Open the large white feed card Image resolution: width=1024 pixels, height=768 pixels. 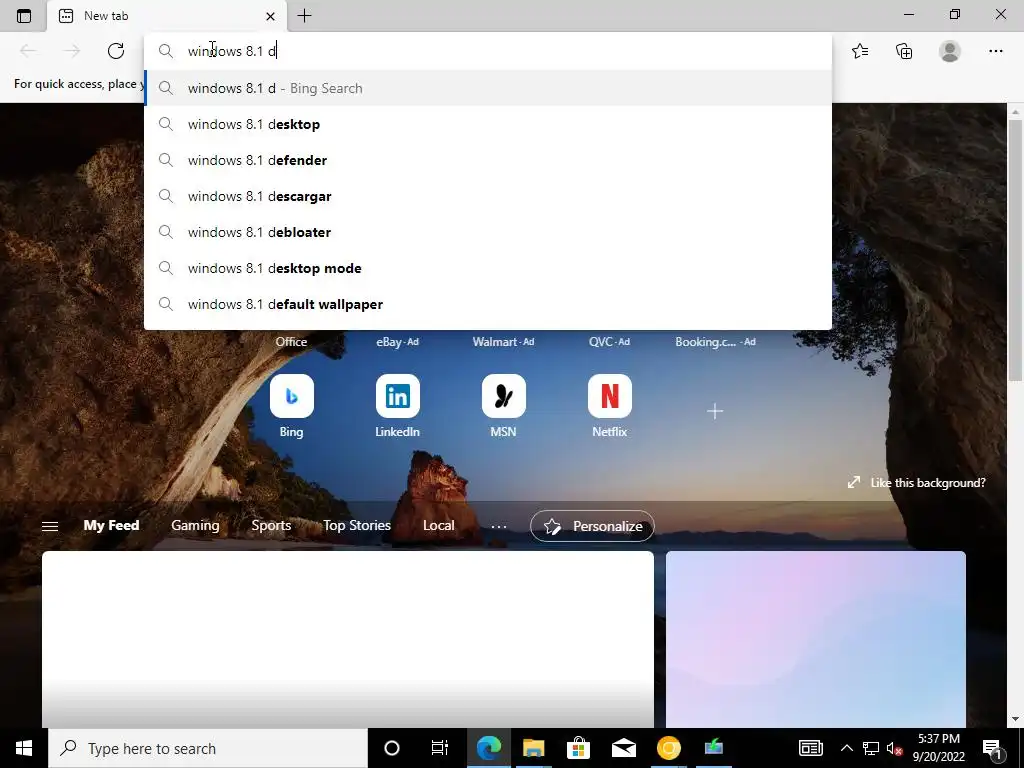pyautogui.click(x=347, y=639)
